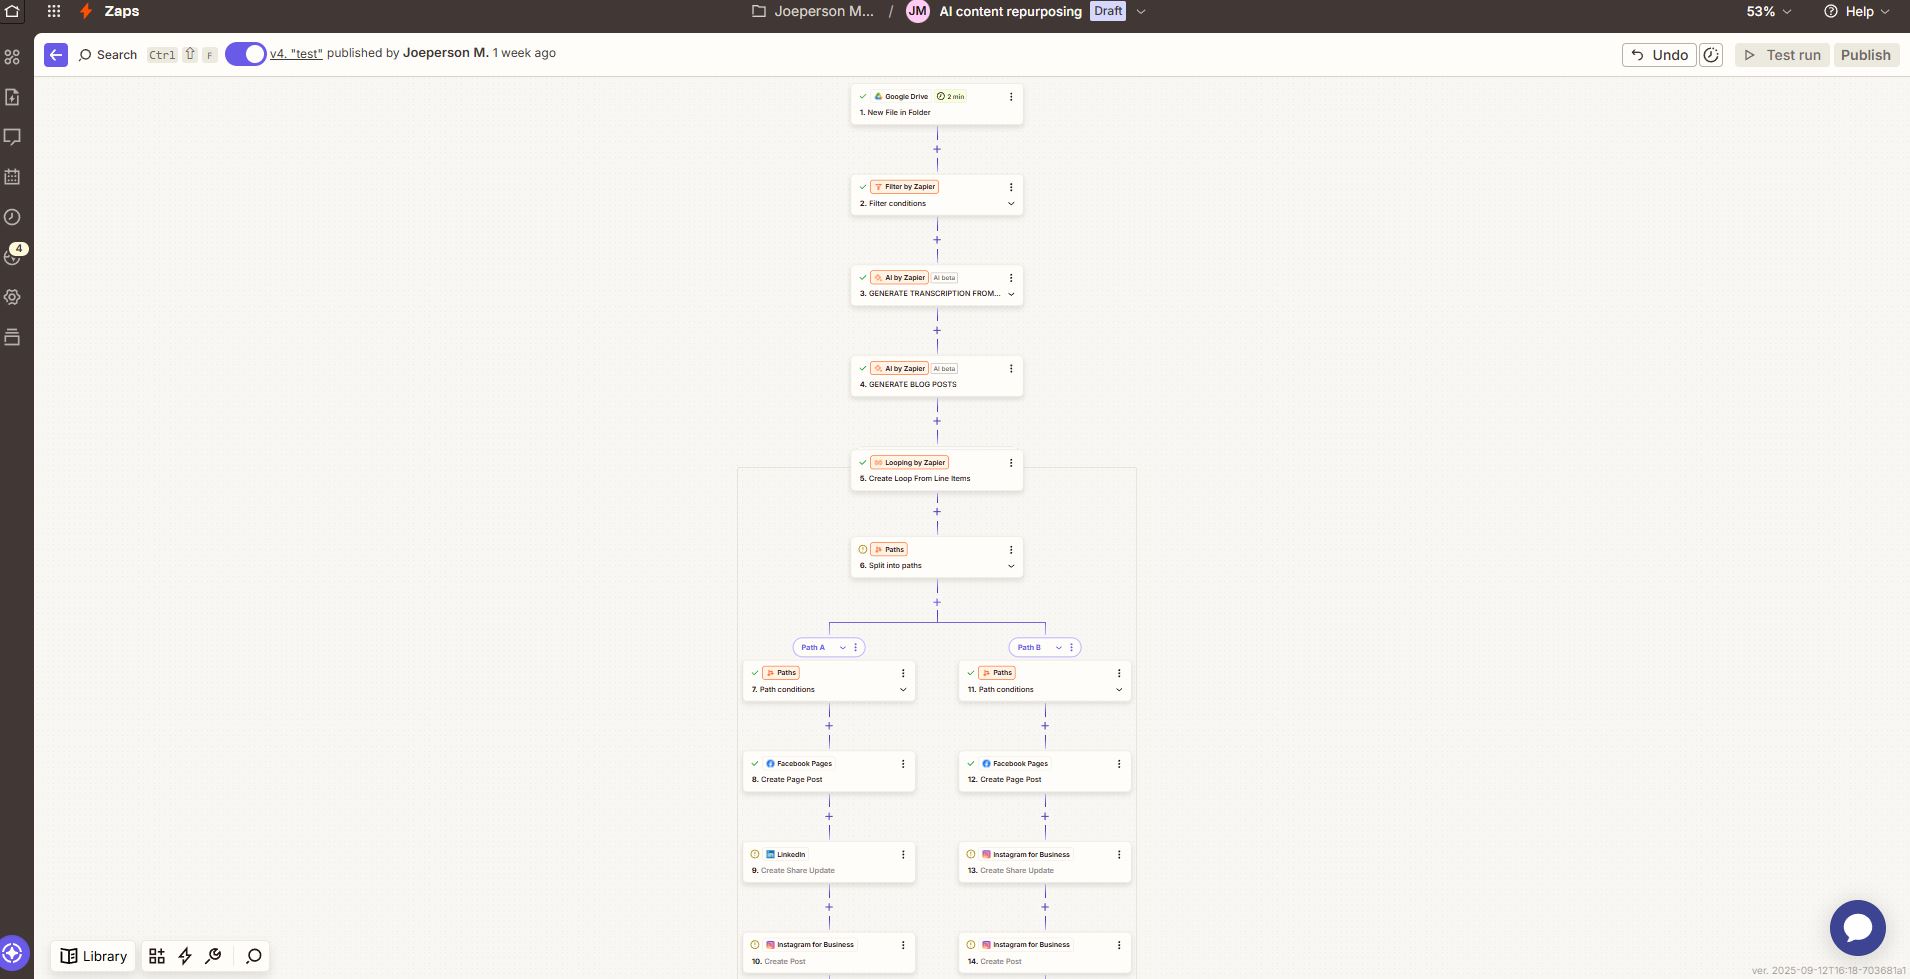
Task: Click the home icon in top-left corner
Action: tap(12, 11)
